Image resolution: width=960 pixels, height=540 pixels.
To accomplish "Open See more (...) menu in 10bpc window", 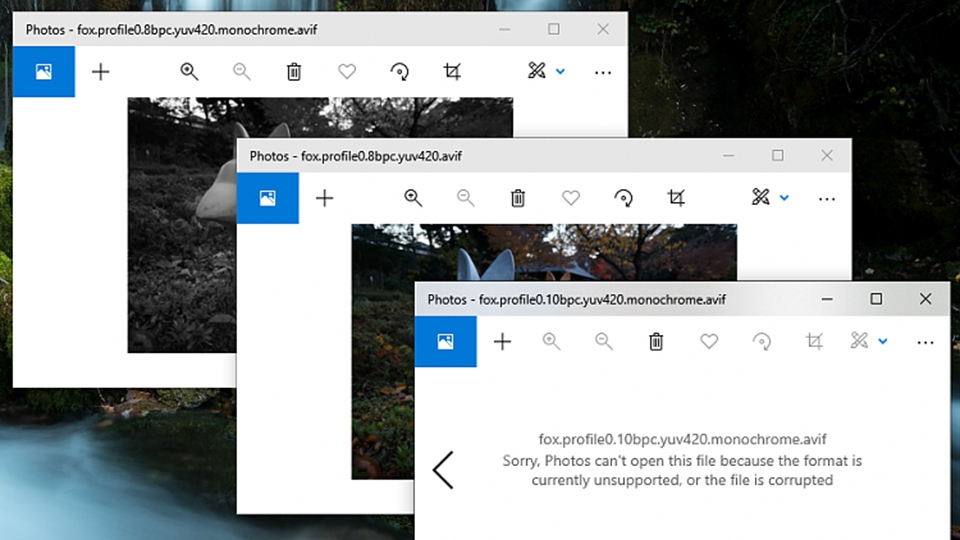I will pos(926,342).
